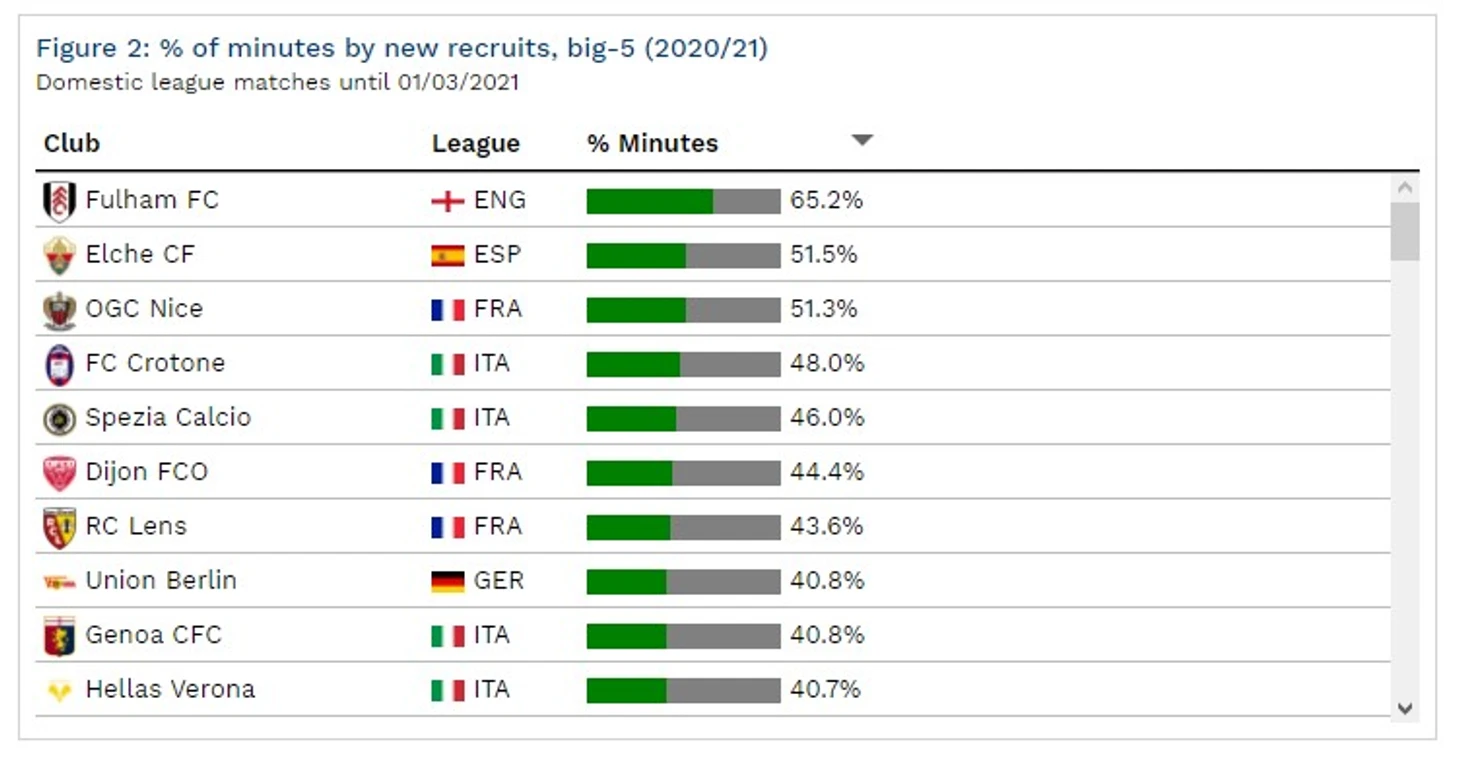Viewport: 1460px width, 769px height.
Task: Click the Genoa CFC club crest
Action: coord(59,636)
